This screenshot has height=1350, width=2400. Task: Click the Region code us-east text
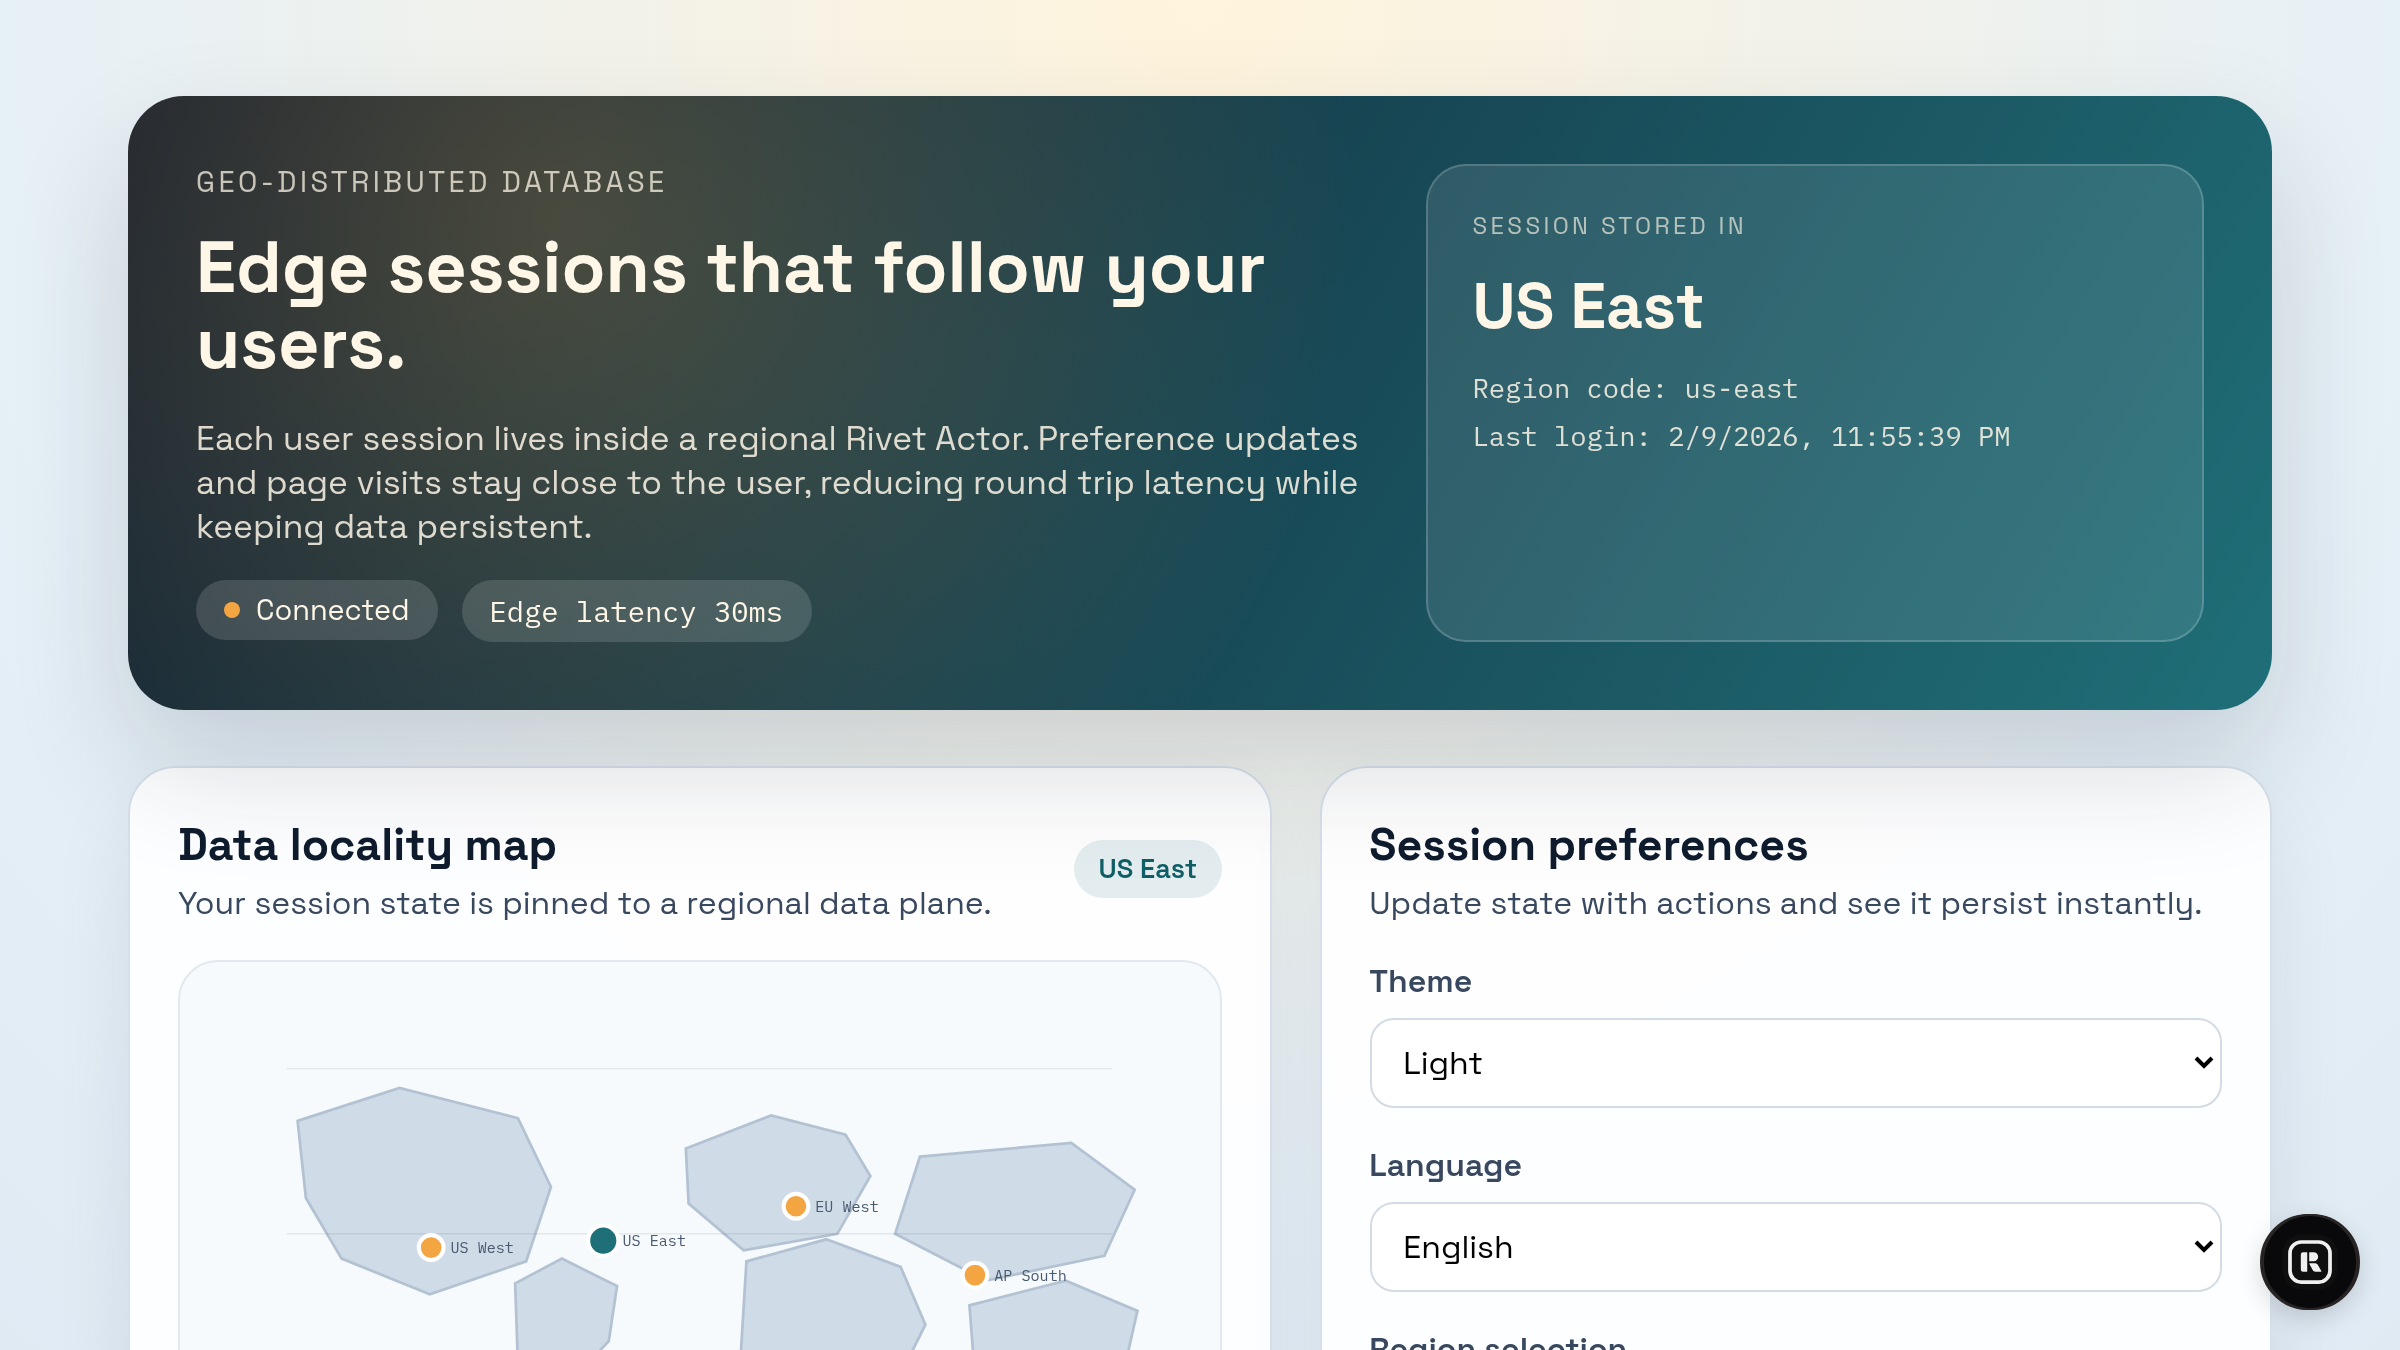[1635, 389]
